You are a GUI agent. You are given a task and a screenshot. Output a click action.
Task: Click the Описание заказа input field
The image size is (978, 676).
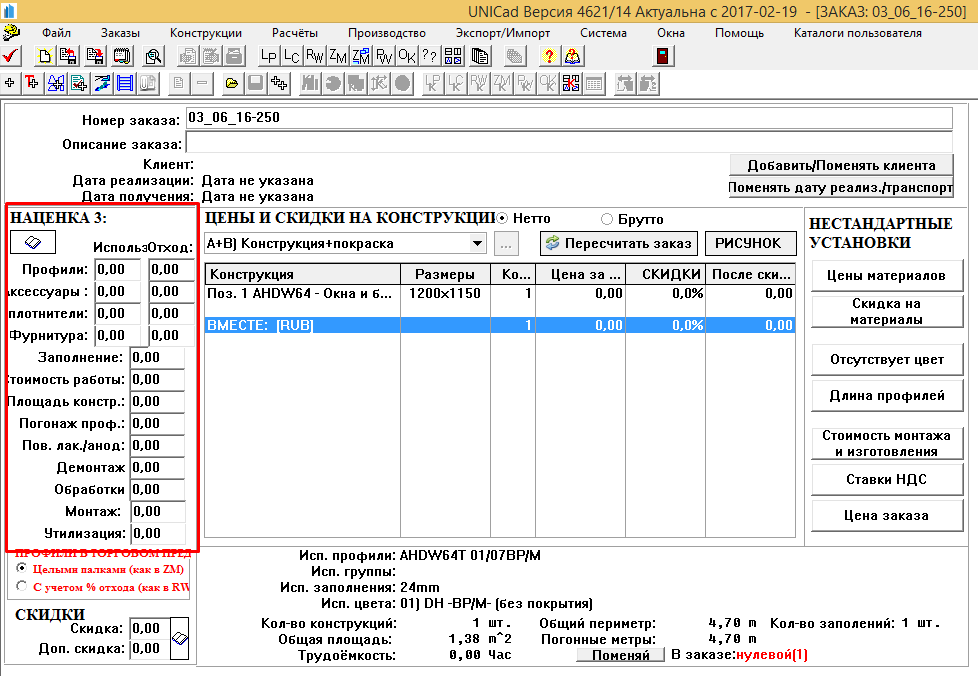coord(569,143)
